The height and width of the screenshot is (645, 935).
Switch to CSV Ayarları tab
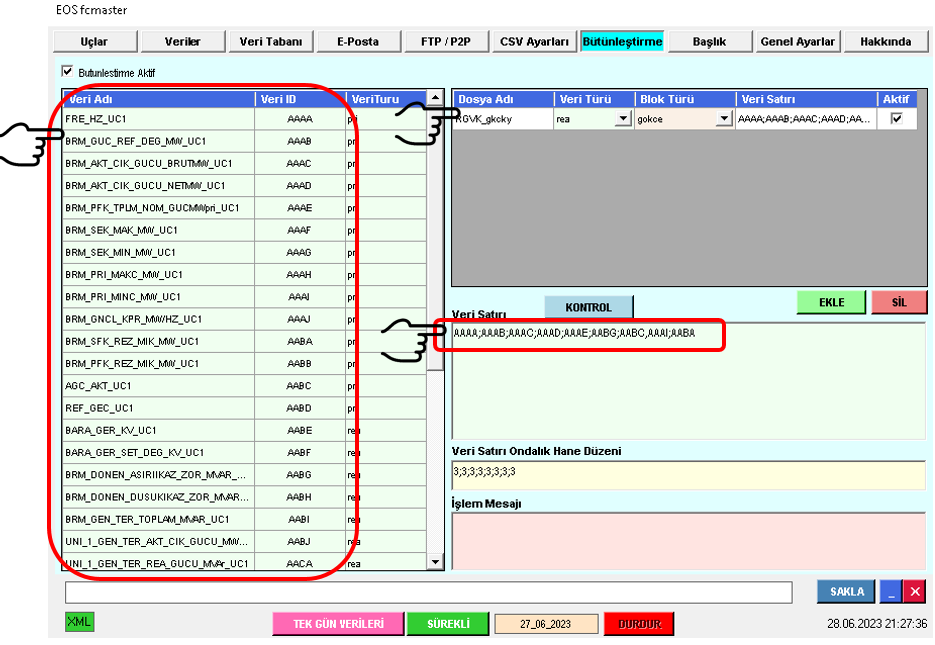534,42
